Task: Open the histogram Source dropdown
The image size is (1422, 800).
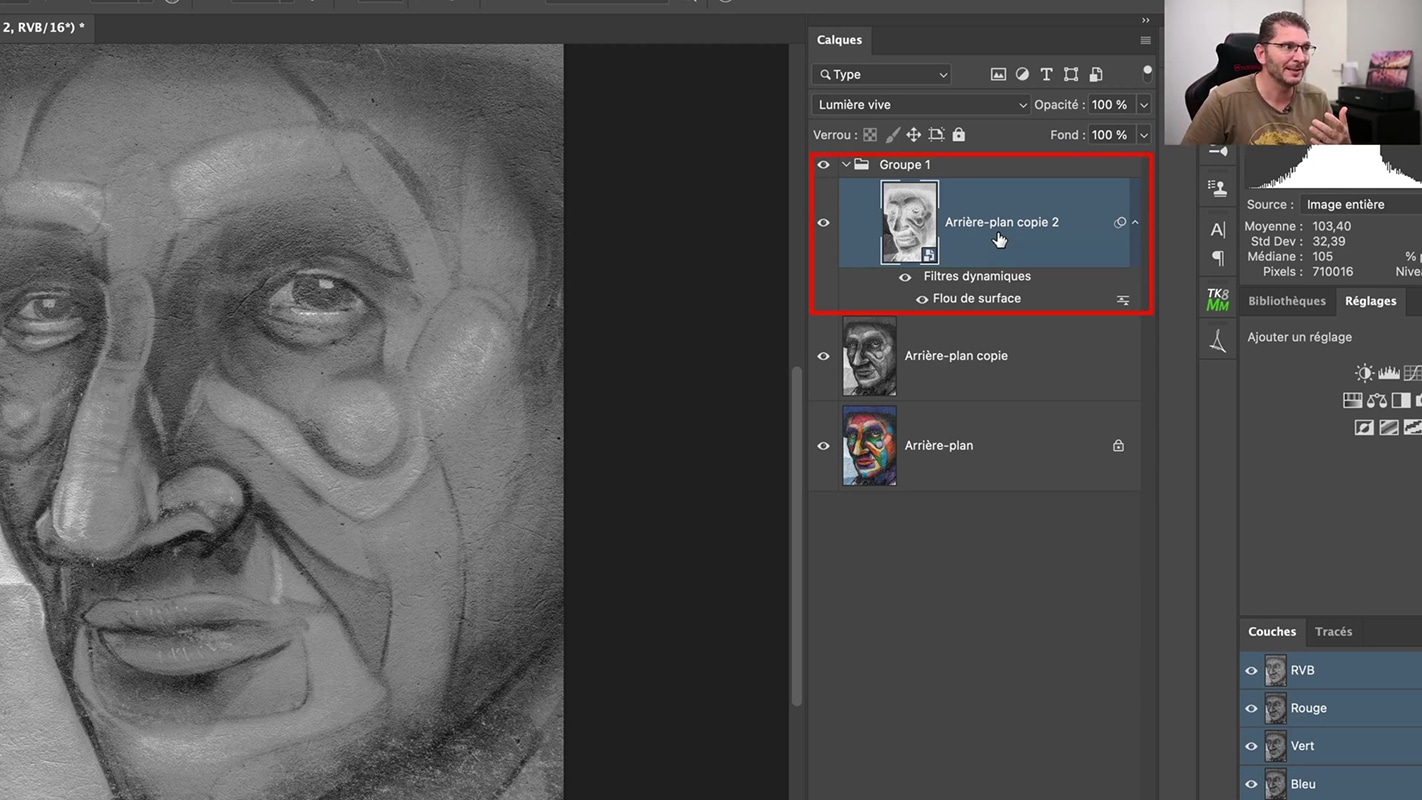Action: (x=1362, y=204)
